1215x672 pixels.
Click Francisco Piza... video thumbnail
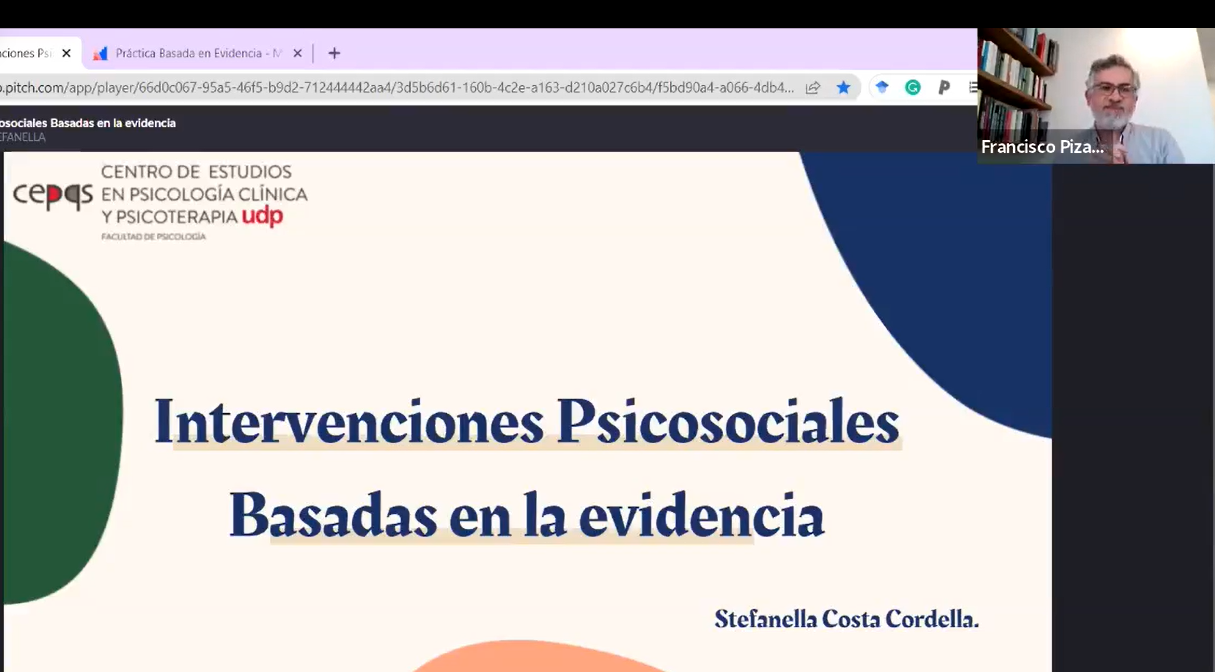[x=1096, y=96]
